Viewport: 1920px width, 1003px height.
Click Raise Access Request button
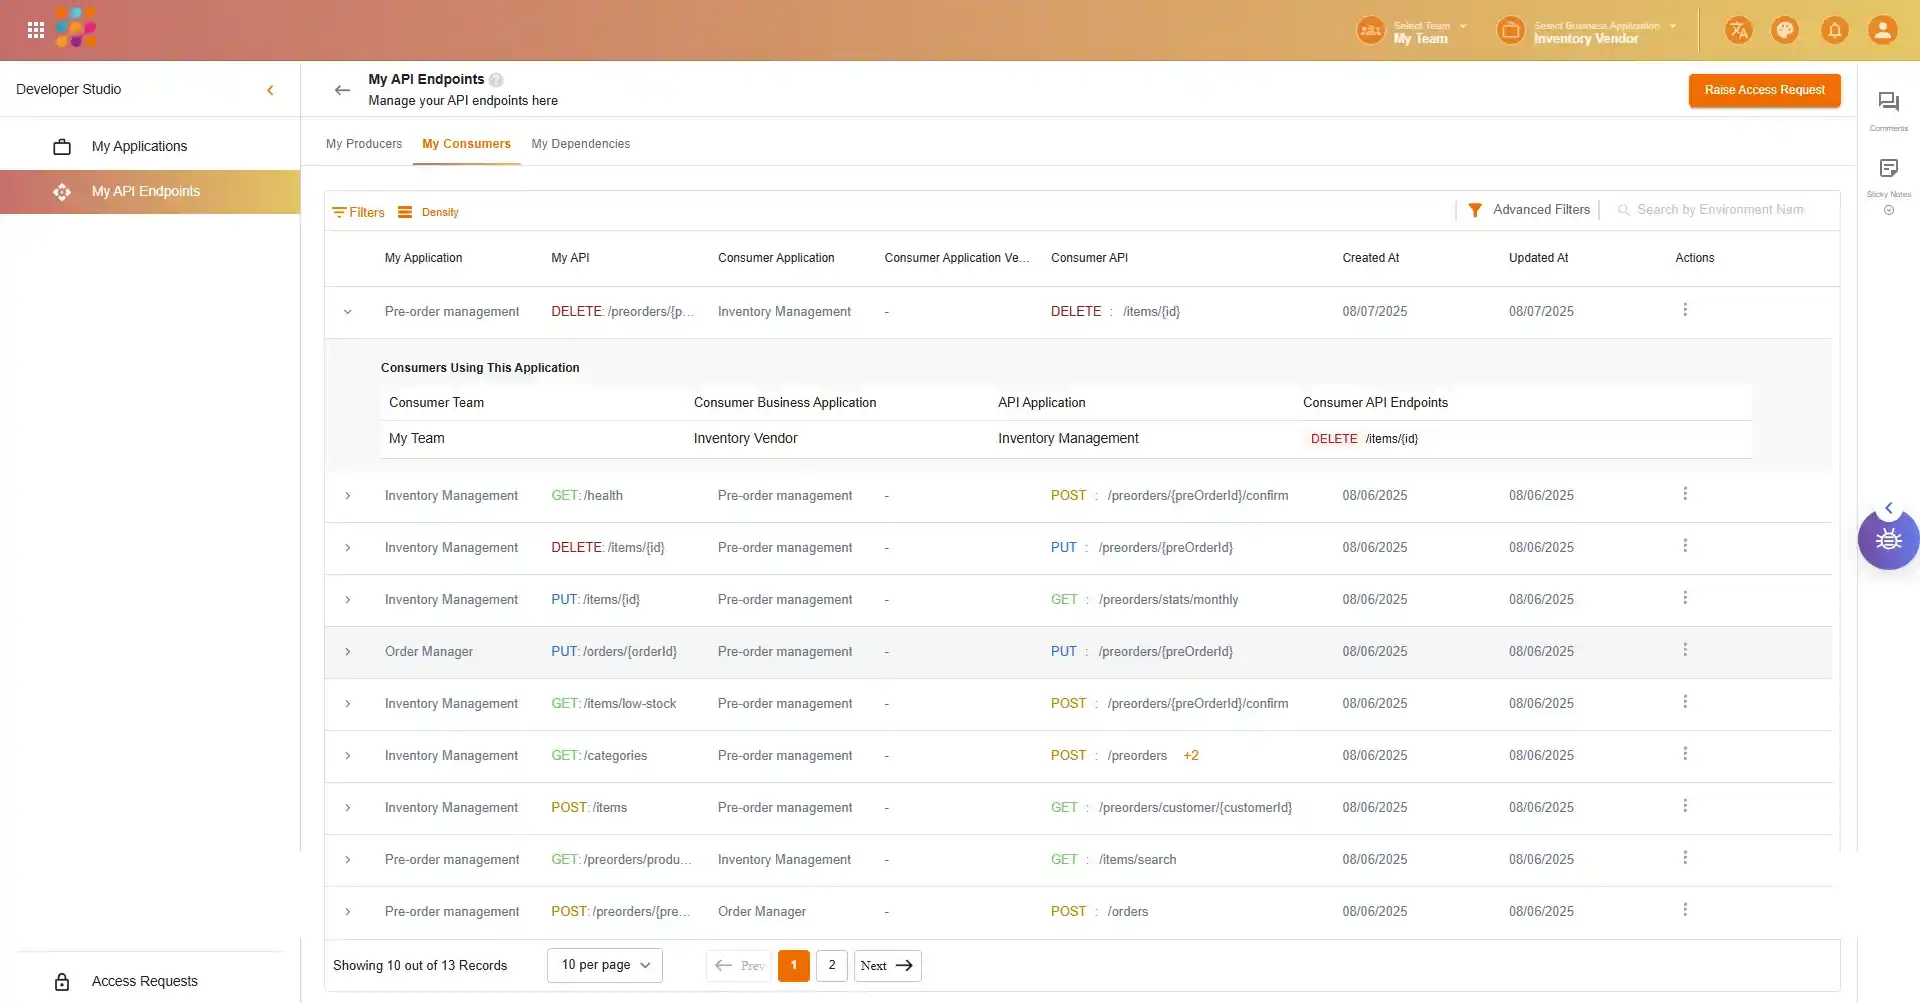(1764, 90)
